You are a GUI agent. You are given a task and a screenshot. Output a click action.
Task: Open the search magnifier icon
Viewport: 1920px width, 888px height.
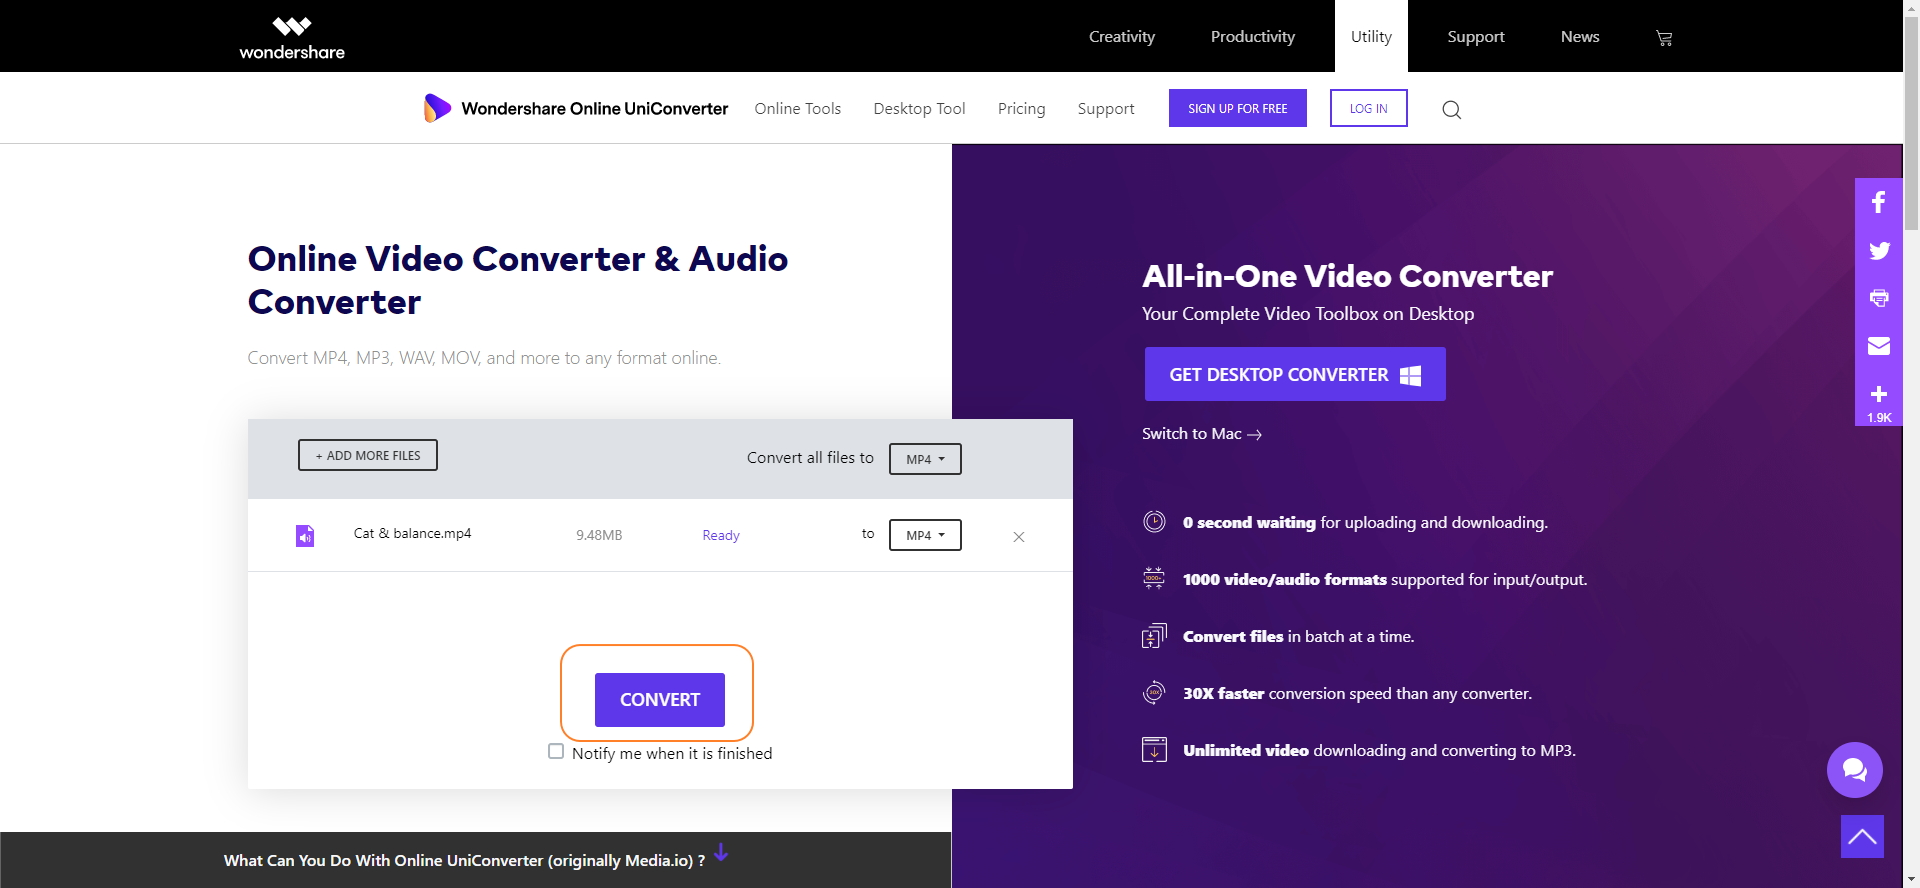click(x=1452, y=110)
